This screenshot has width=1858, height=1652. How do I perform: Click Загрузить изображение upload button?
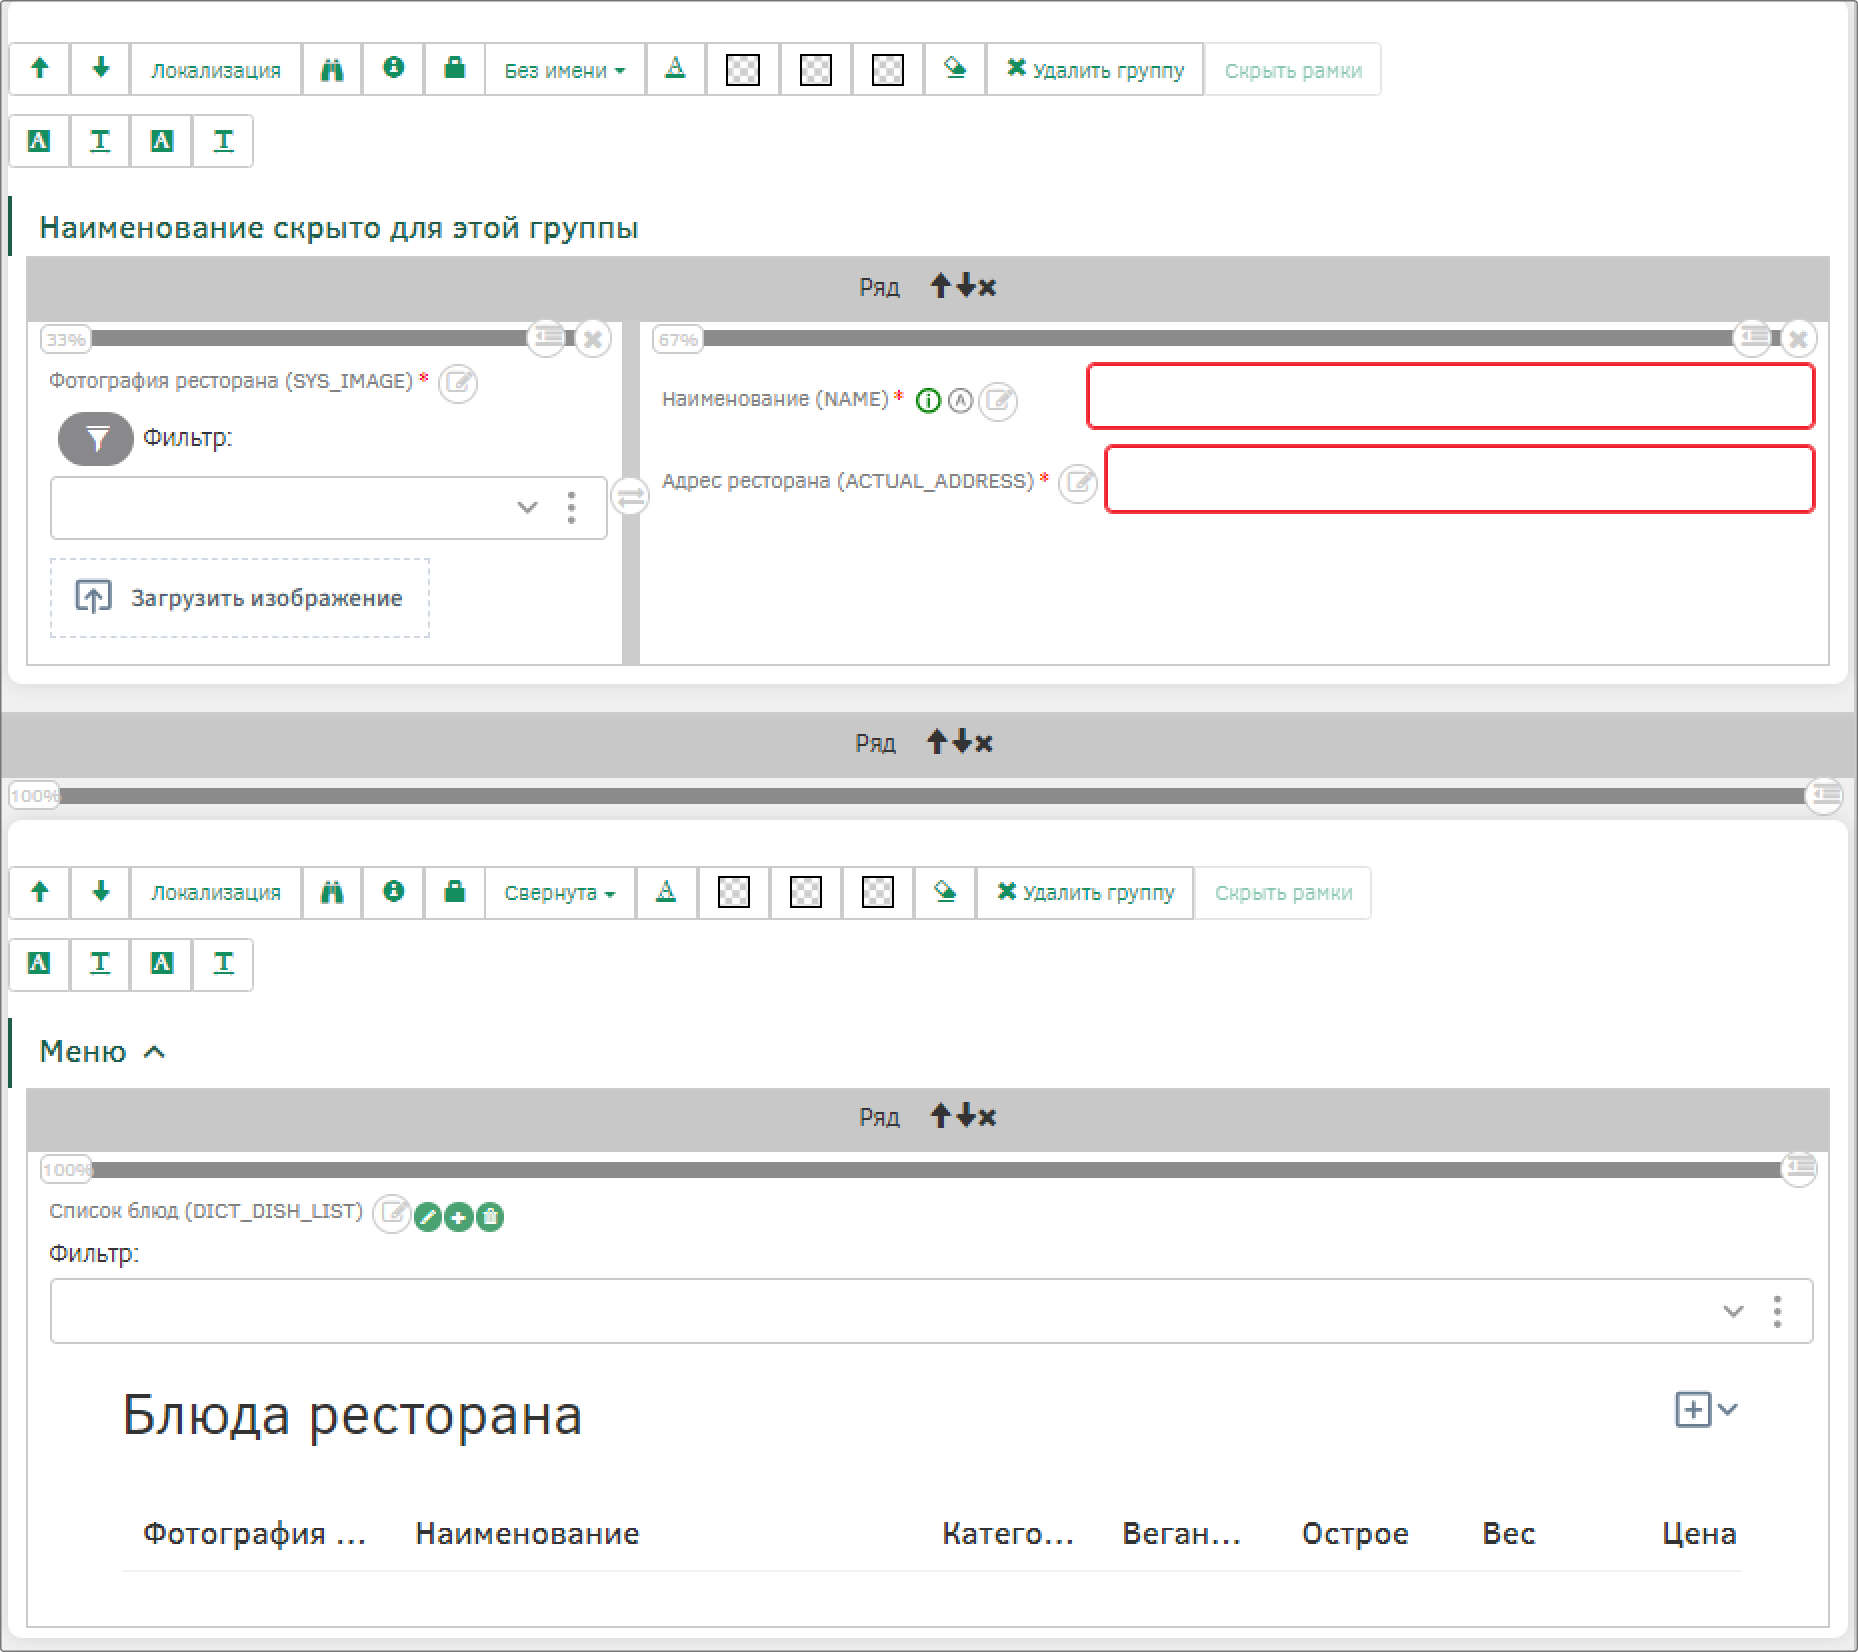[240, 598]
